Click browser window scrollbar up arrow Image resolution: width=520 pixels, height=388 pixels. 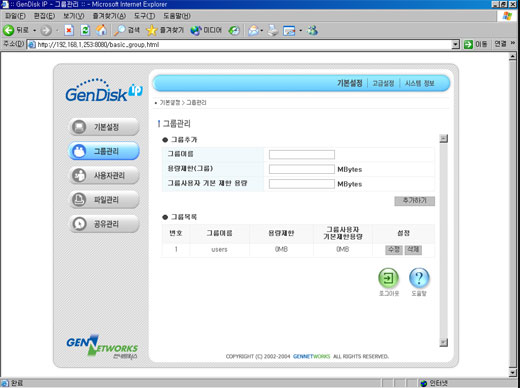point(513,57)
